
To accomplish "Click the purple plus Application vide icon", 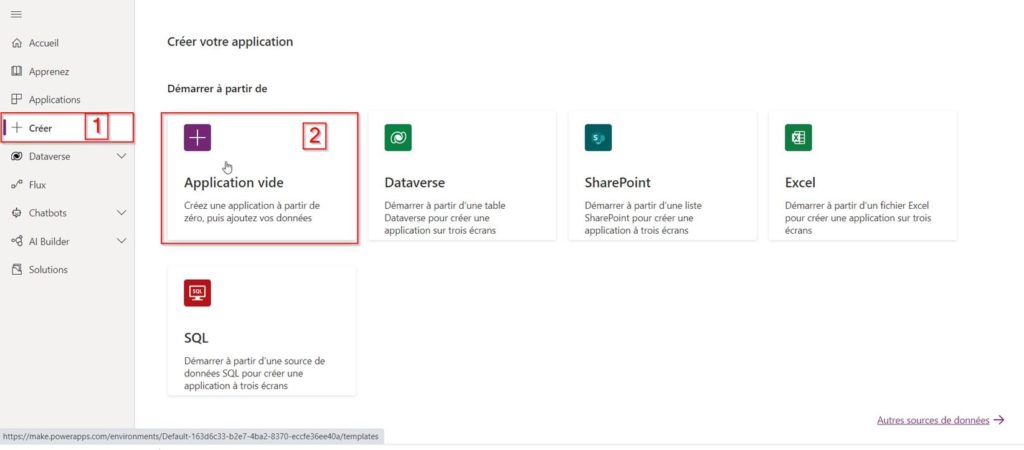I will [x=198, y=138].
